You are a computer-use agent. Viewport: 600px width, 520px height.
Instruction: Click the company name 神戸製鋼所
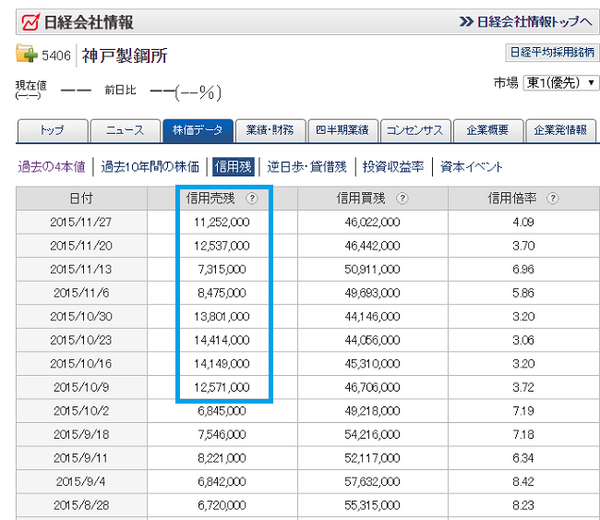[x=124, y=56]
